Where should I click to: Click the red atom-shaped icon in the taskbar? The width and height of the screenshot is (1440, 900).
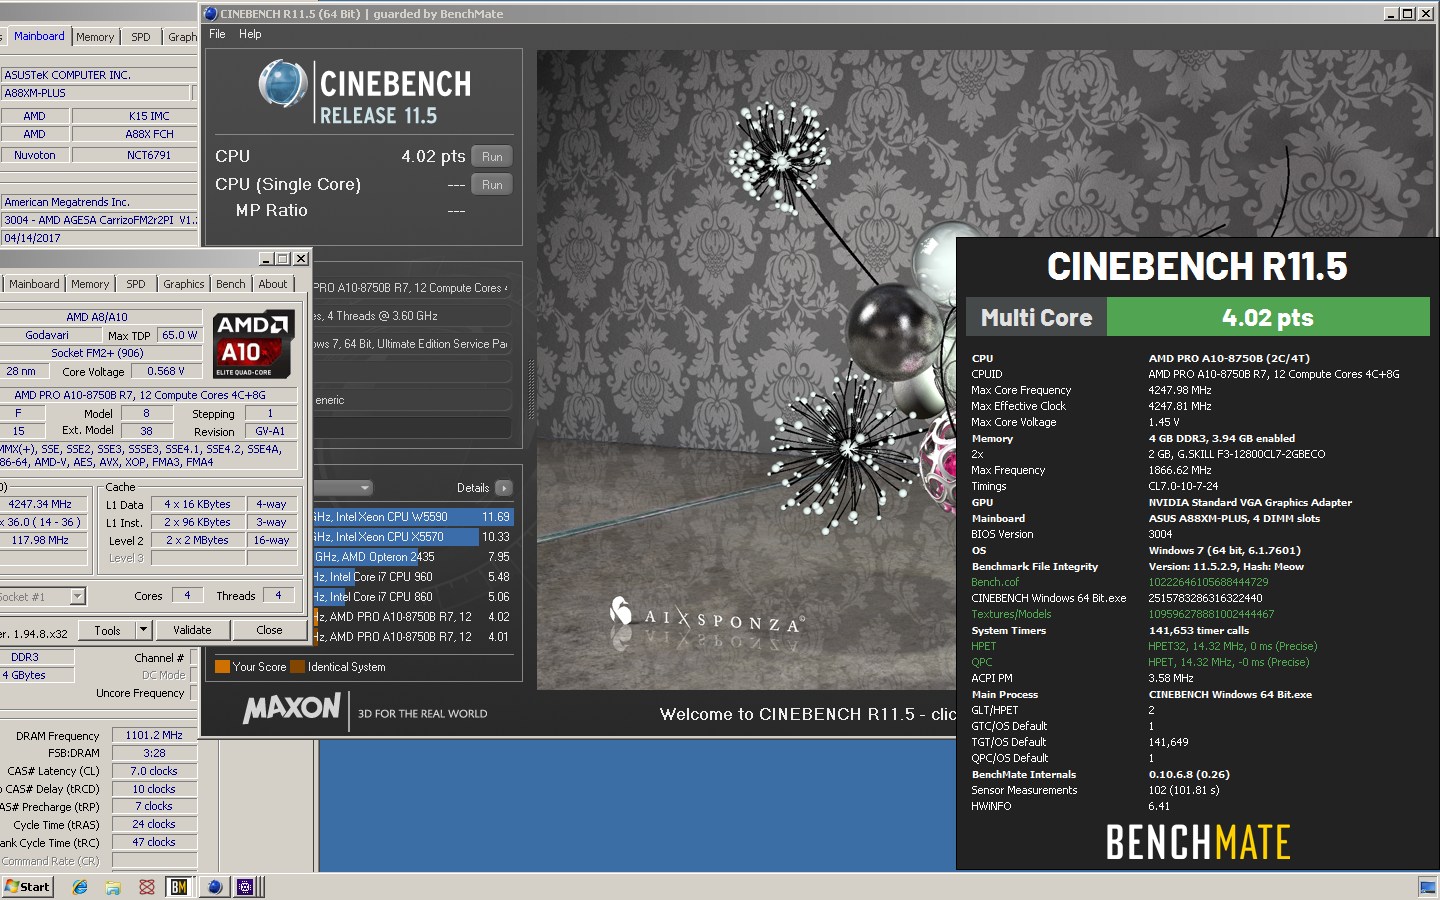pos(147,887)
